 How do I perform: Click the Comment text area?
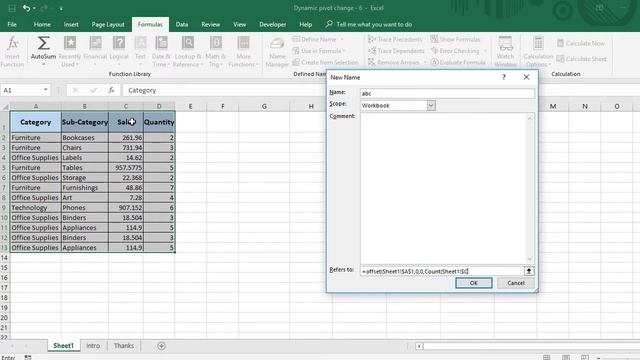[447, 189]
